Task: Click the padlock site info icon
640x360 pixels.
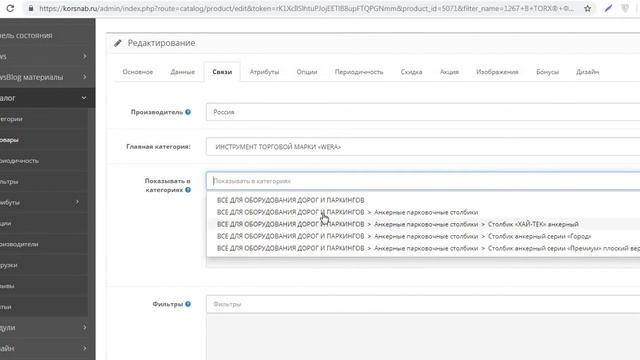Action: point(31,8)
